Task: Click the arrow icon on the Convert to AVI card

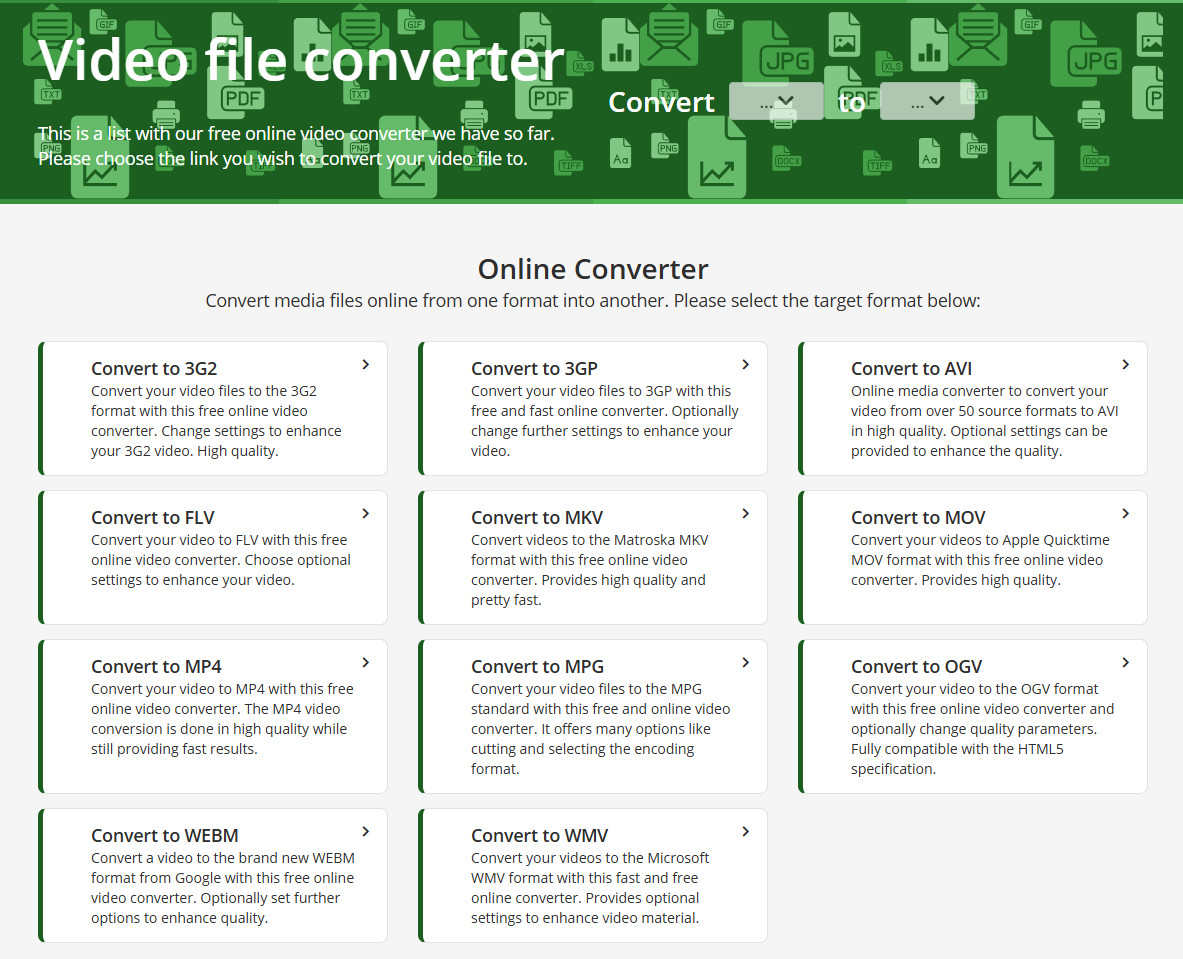Action: (1125, 364)
